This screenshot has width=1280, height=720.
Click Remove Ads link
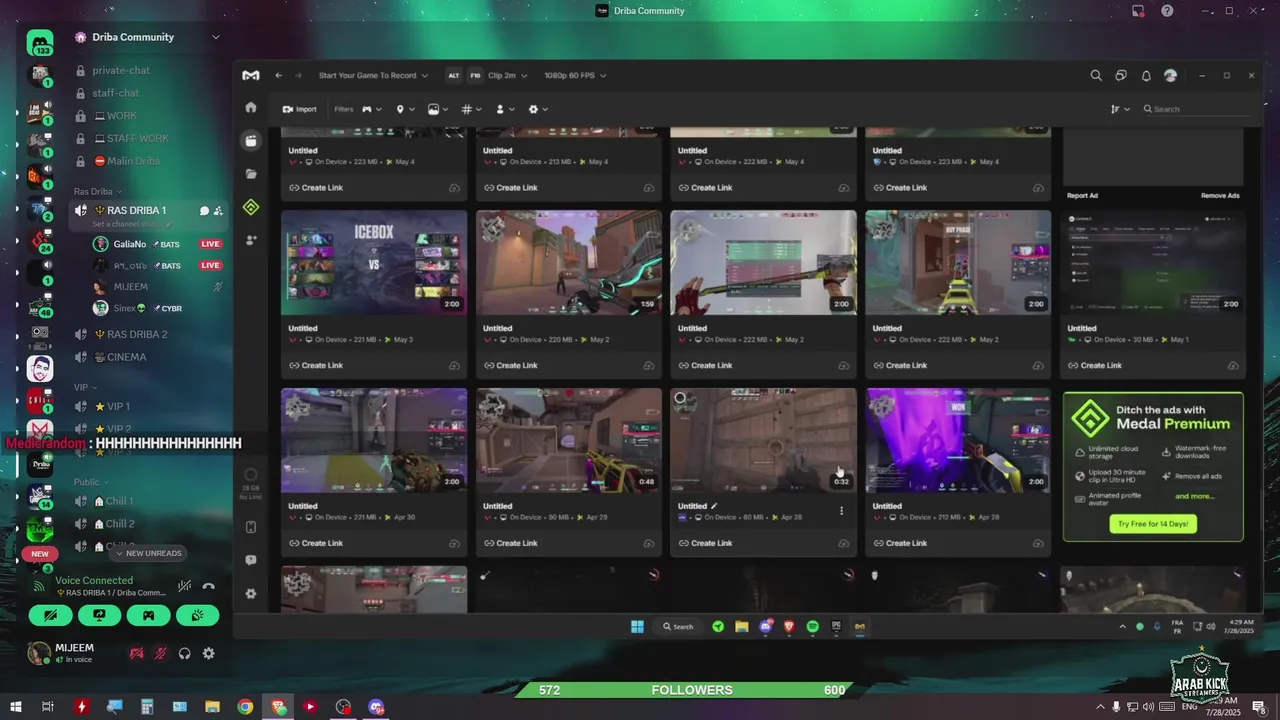tap(1220, 196)
